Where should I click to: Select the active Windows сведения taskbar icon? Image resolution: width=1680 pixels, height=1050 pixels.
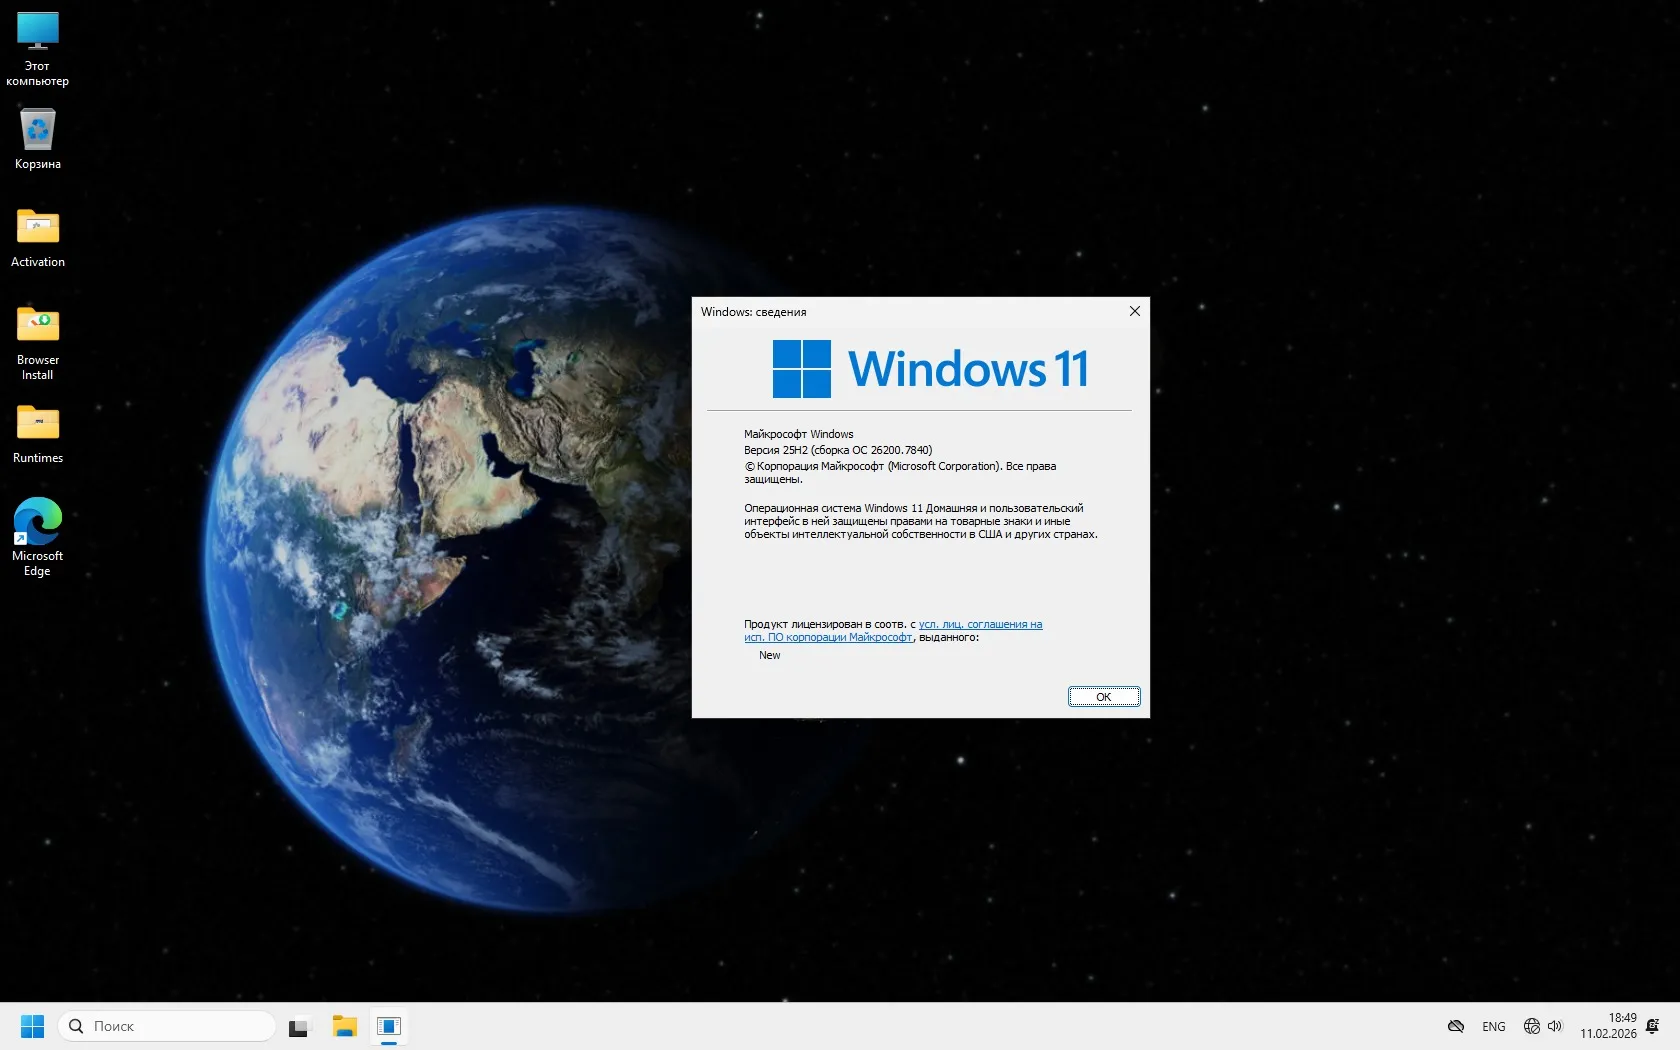389,1026
